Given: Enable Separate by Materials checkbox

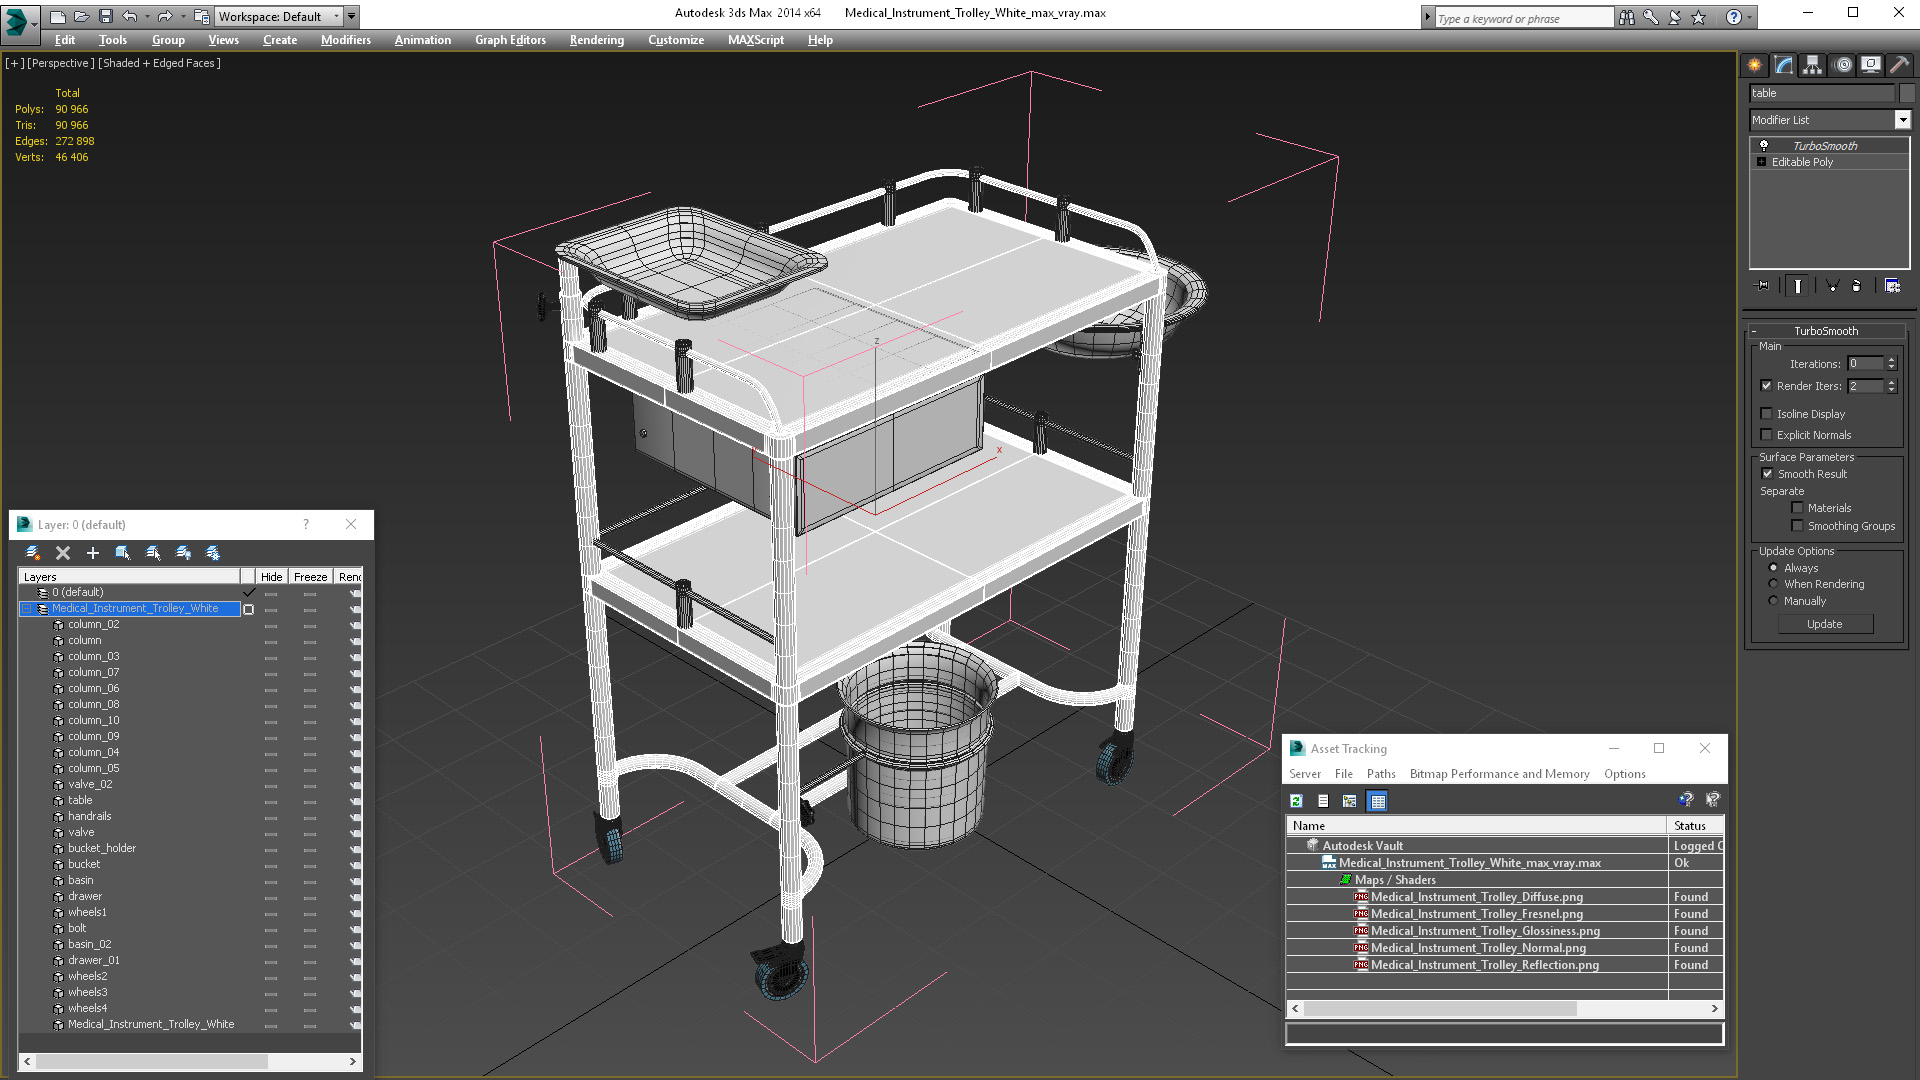Looking at the screenshot, I should [x=1797, y=508].
